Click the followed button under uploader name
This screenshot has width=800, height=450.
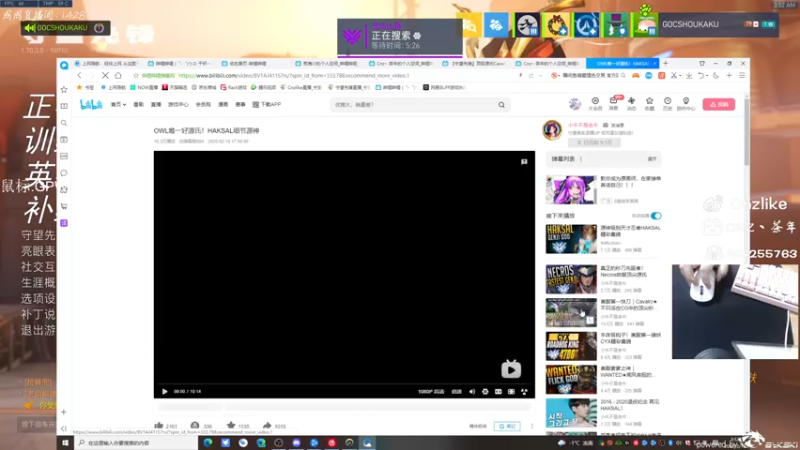click(x=594, y=142)
